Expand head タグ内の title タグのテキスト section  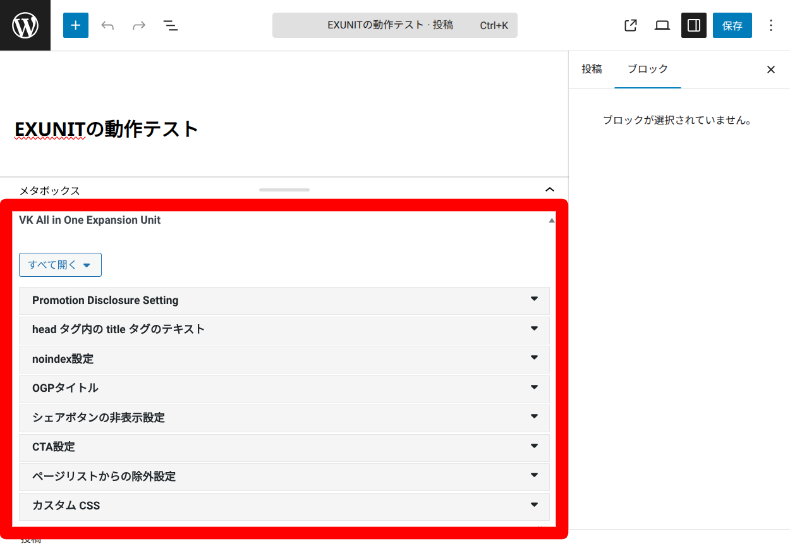[284, 330]
